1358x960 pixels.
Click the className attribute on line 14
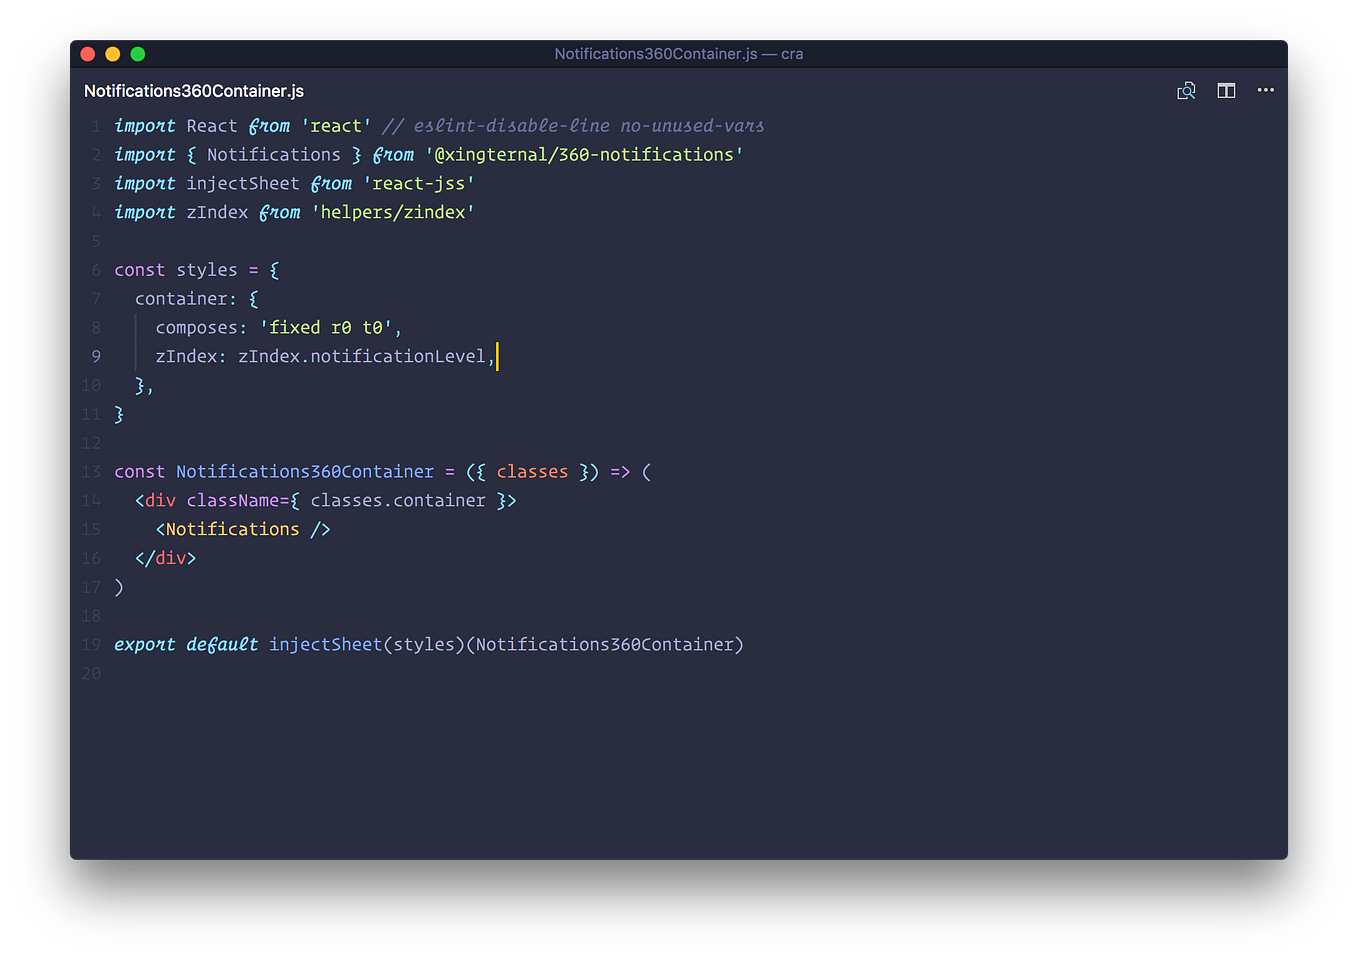point(234,500)
